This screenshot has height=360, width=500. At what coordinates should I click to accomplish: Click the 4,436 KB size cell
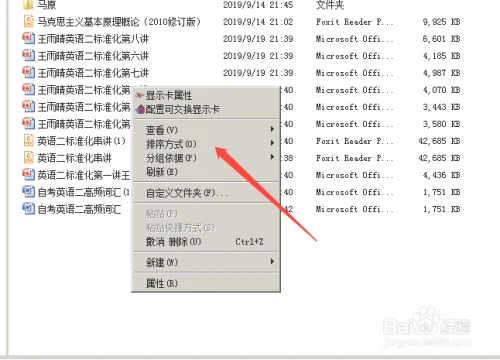441,175
